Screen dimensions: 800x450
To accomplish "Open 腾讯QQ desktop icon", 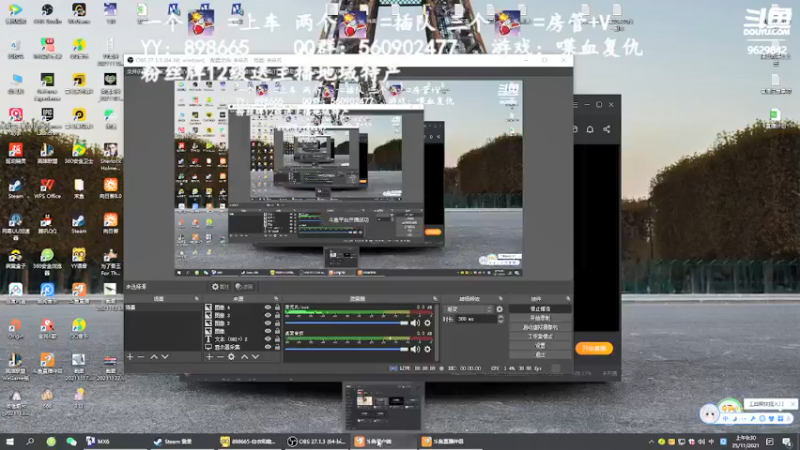I will pos(47,223).
